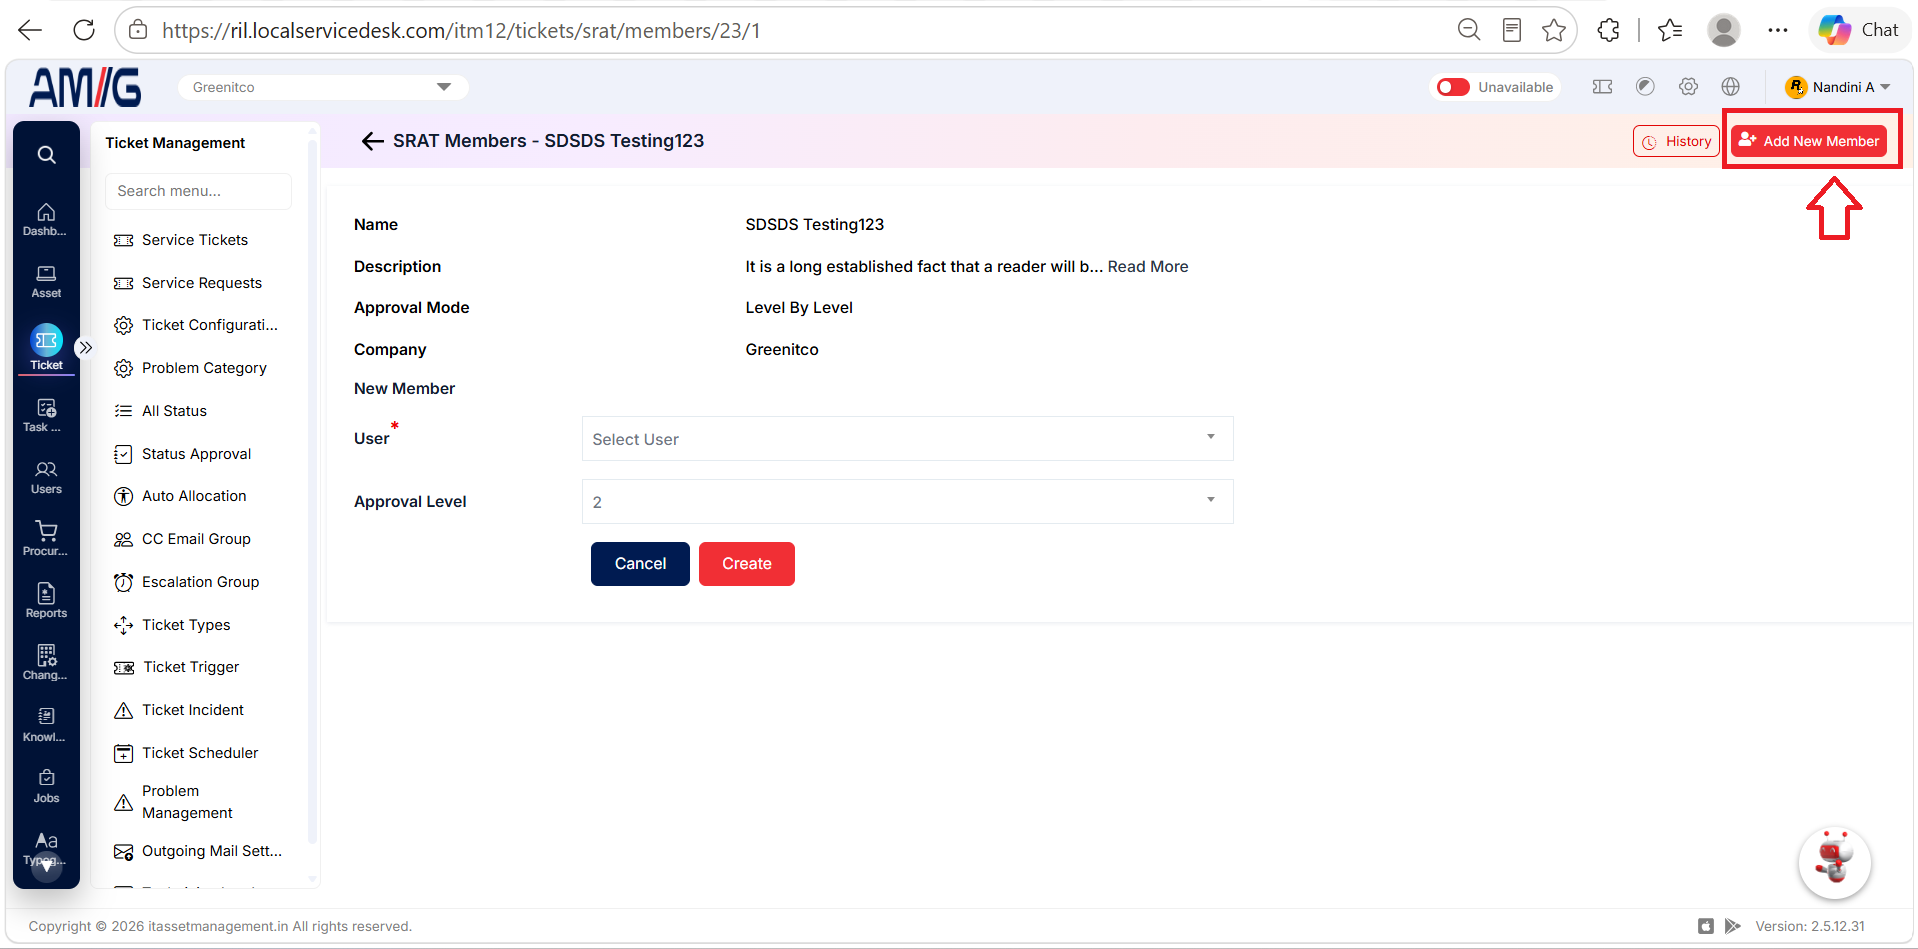
Task: Open the Select User dropdown
Action: [x=907, y=439]
